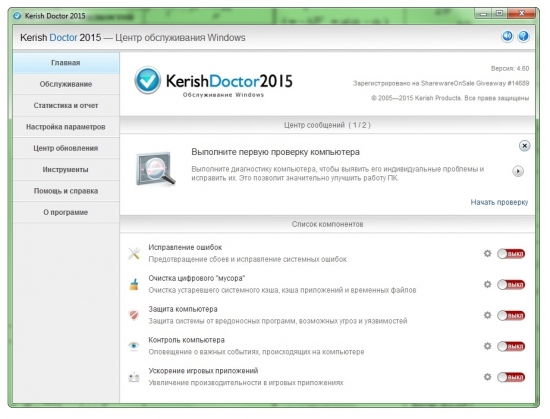550x419 pixels.
Task: Click the title bar Kerish Doctor icon
Action: [x=17, y=16]
